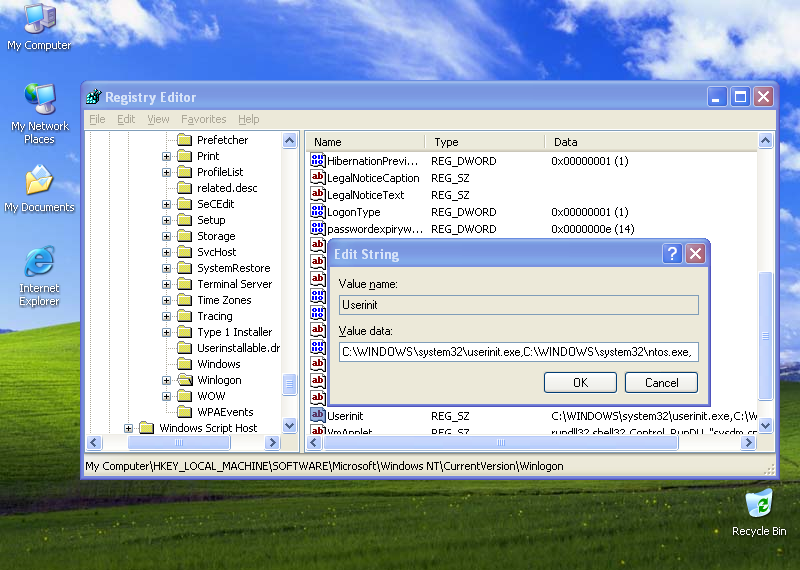Select the Userinit value row name
This screenshot has height=570, width=800.
coord(345,416)
